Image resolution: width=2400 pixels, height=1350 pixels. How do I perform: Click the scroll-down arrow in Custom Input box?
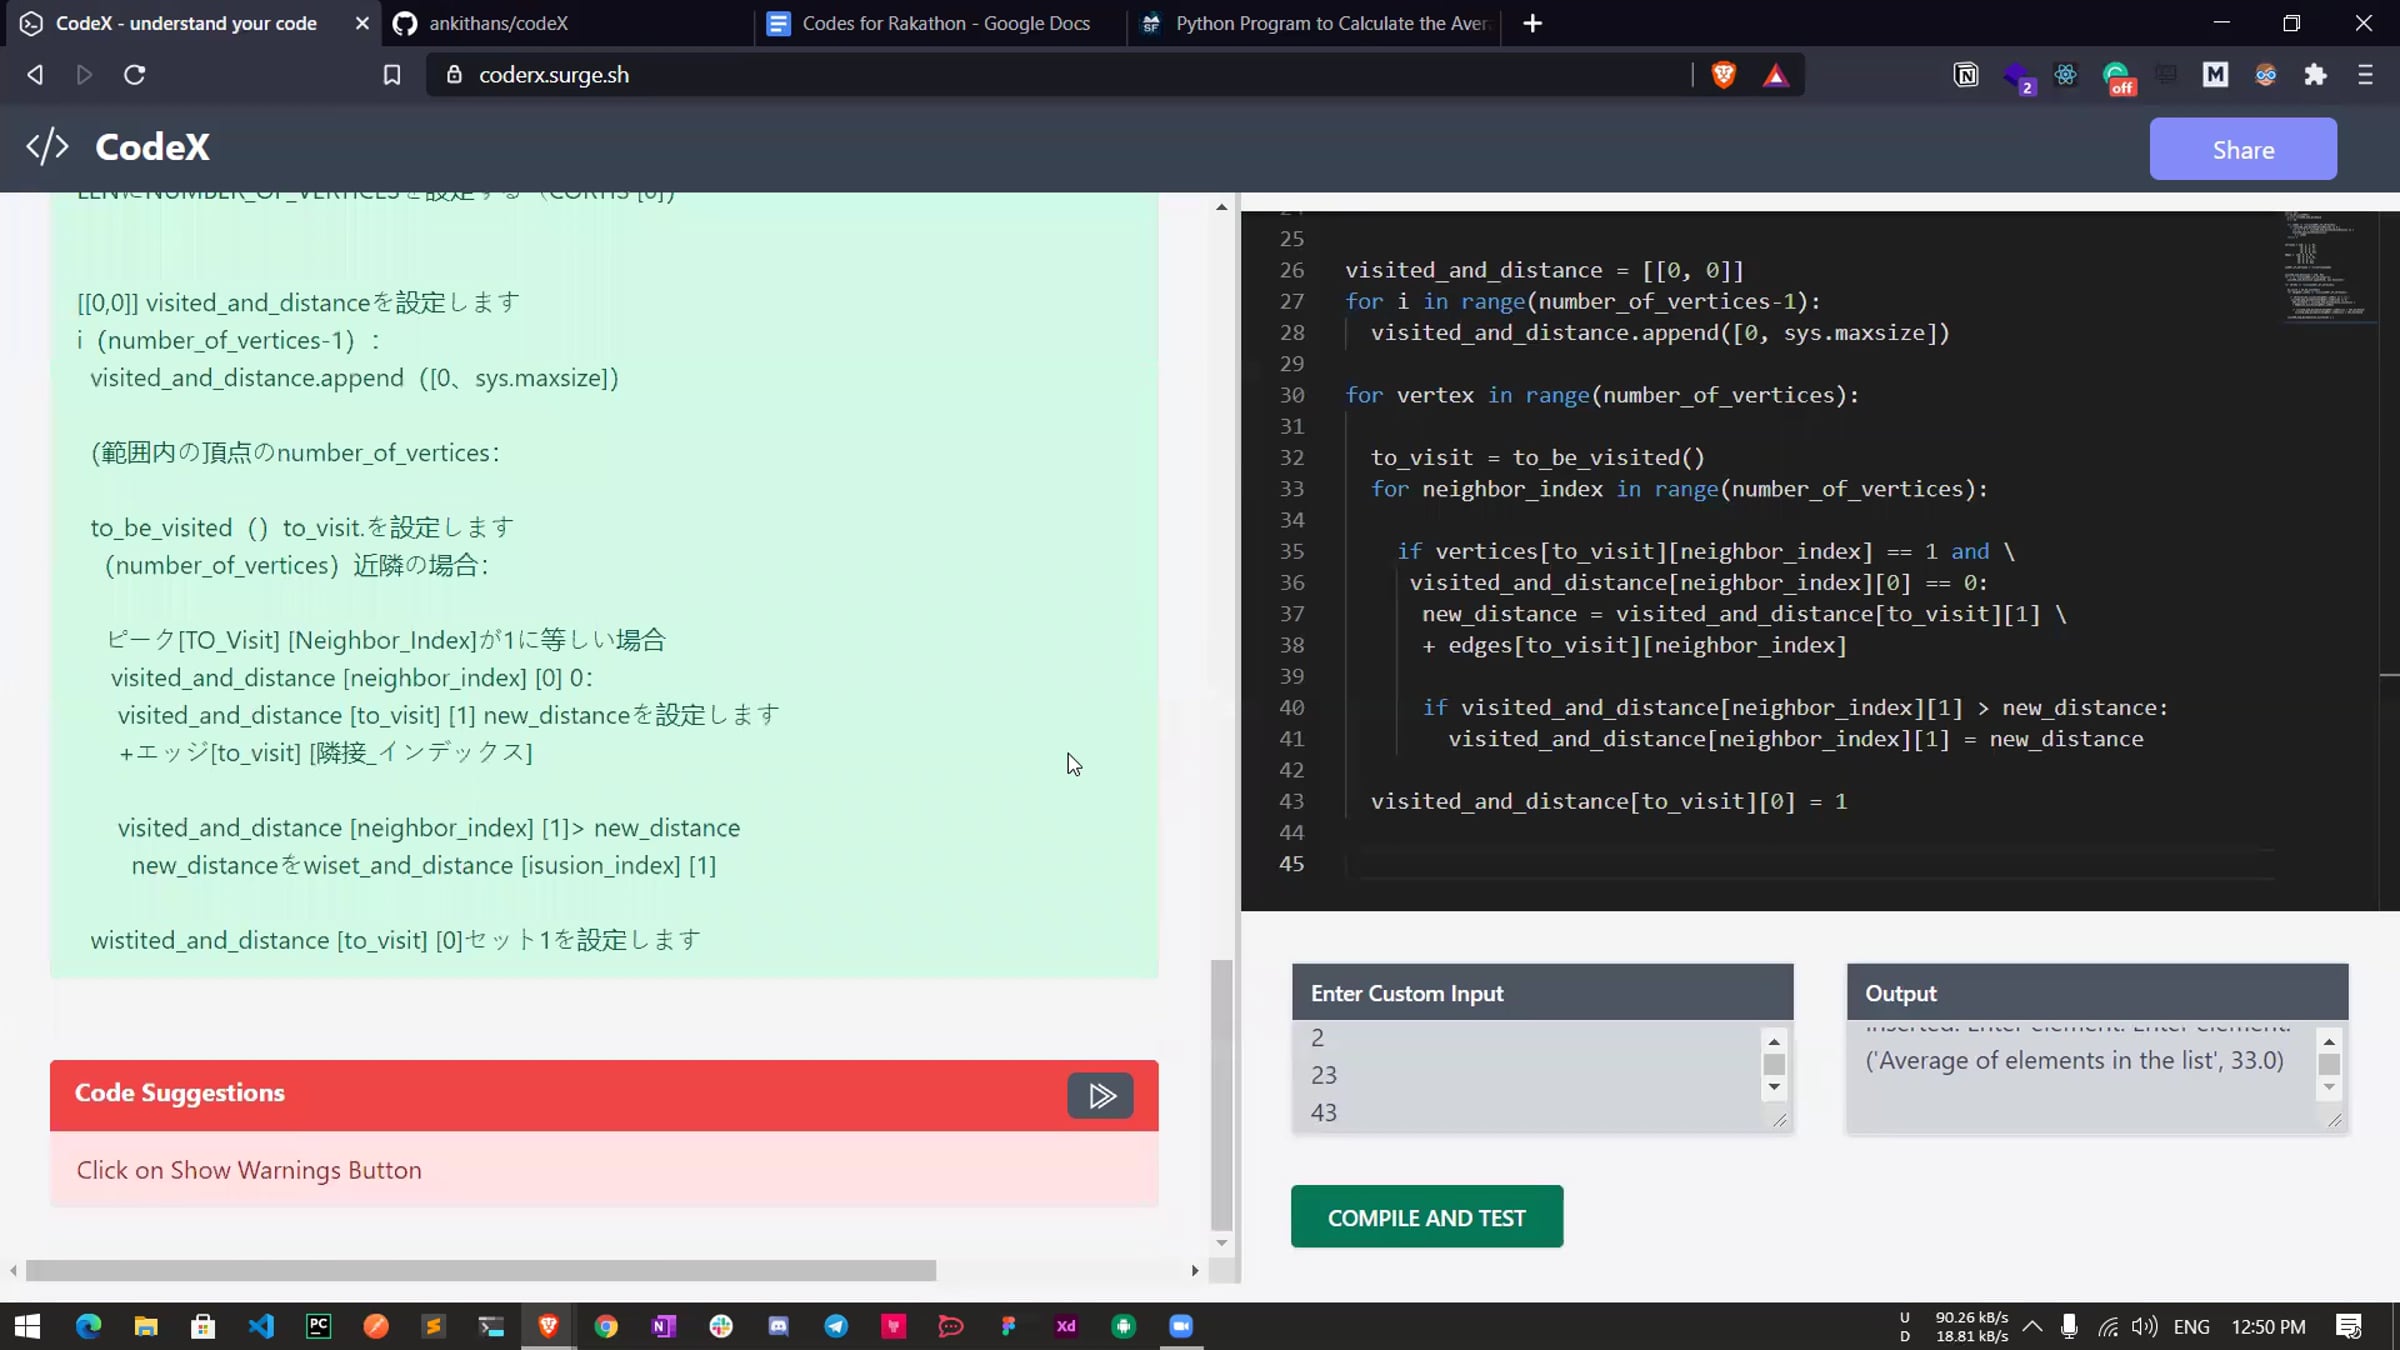(1774, 1087)
